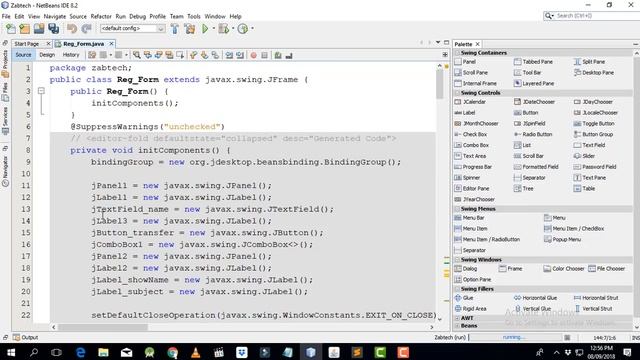The image size is (640, 360).
Task: Select Table component in Palette
Action: point(584,189)
